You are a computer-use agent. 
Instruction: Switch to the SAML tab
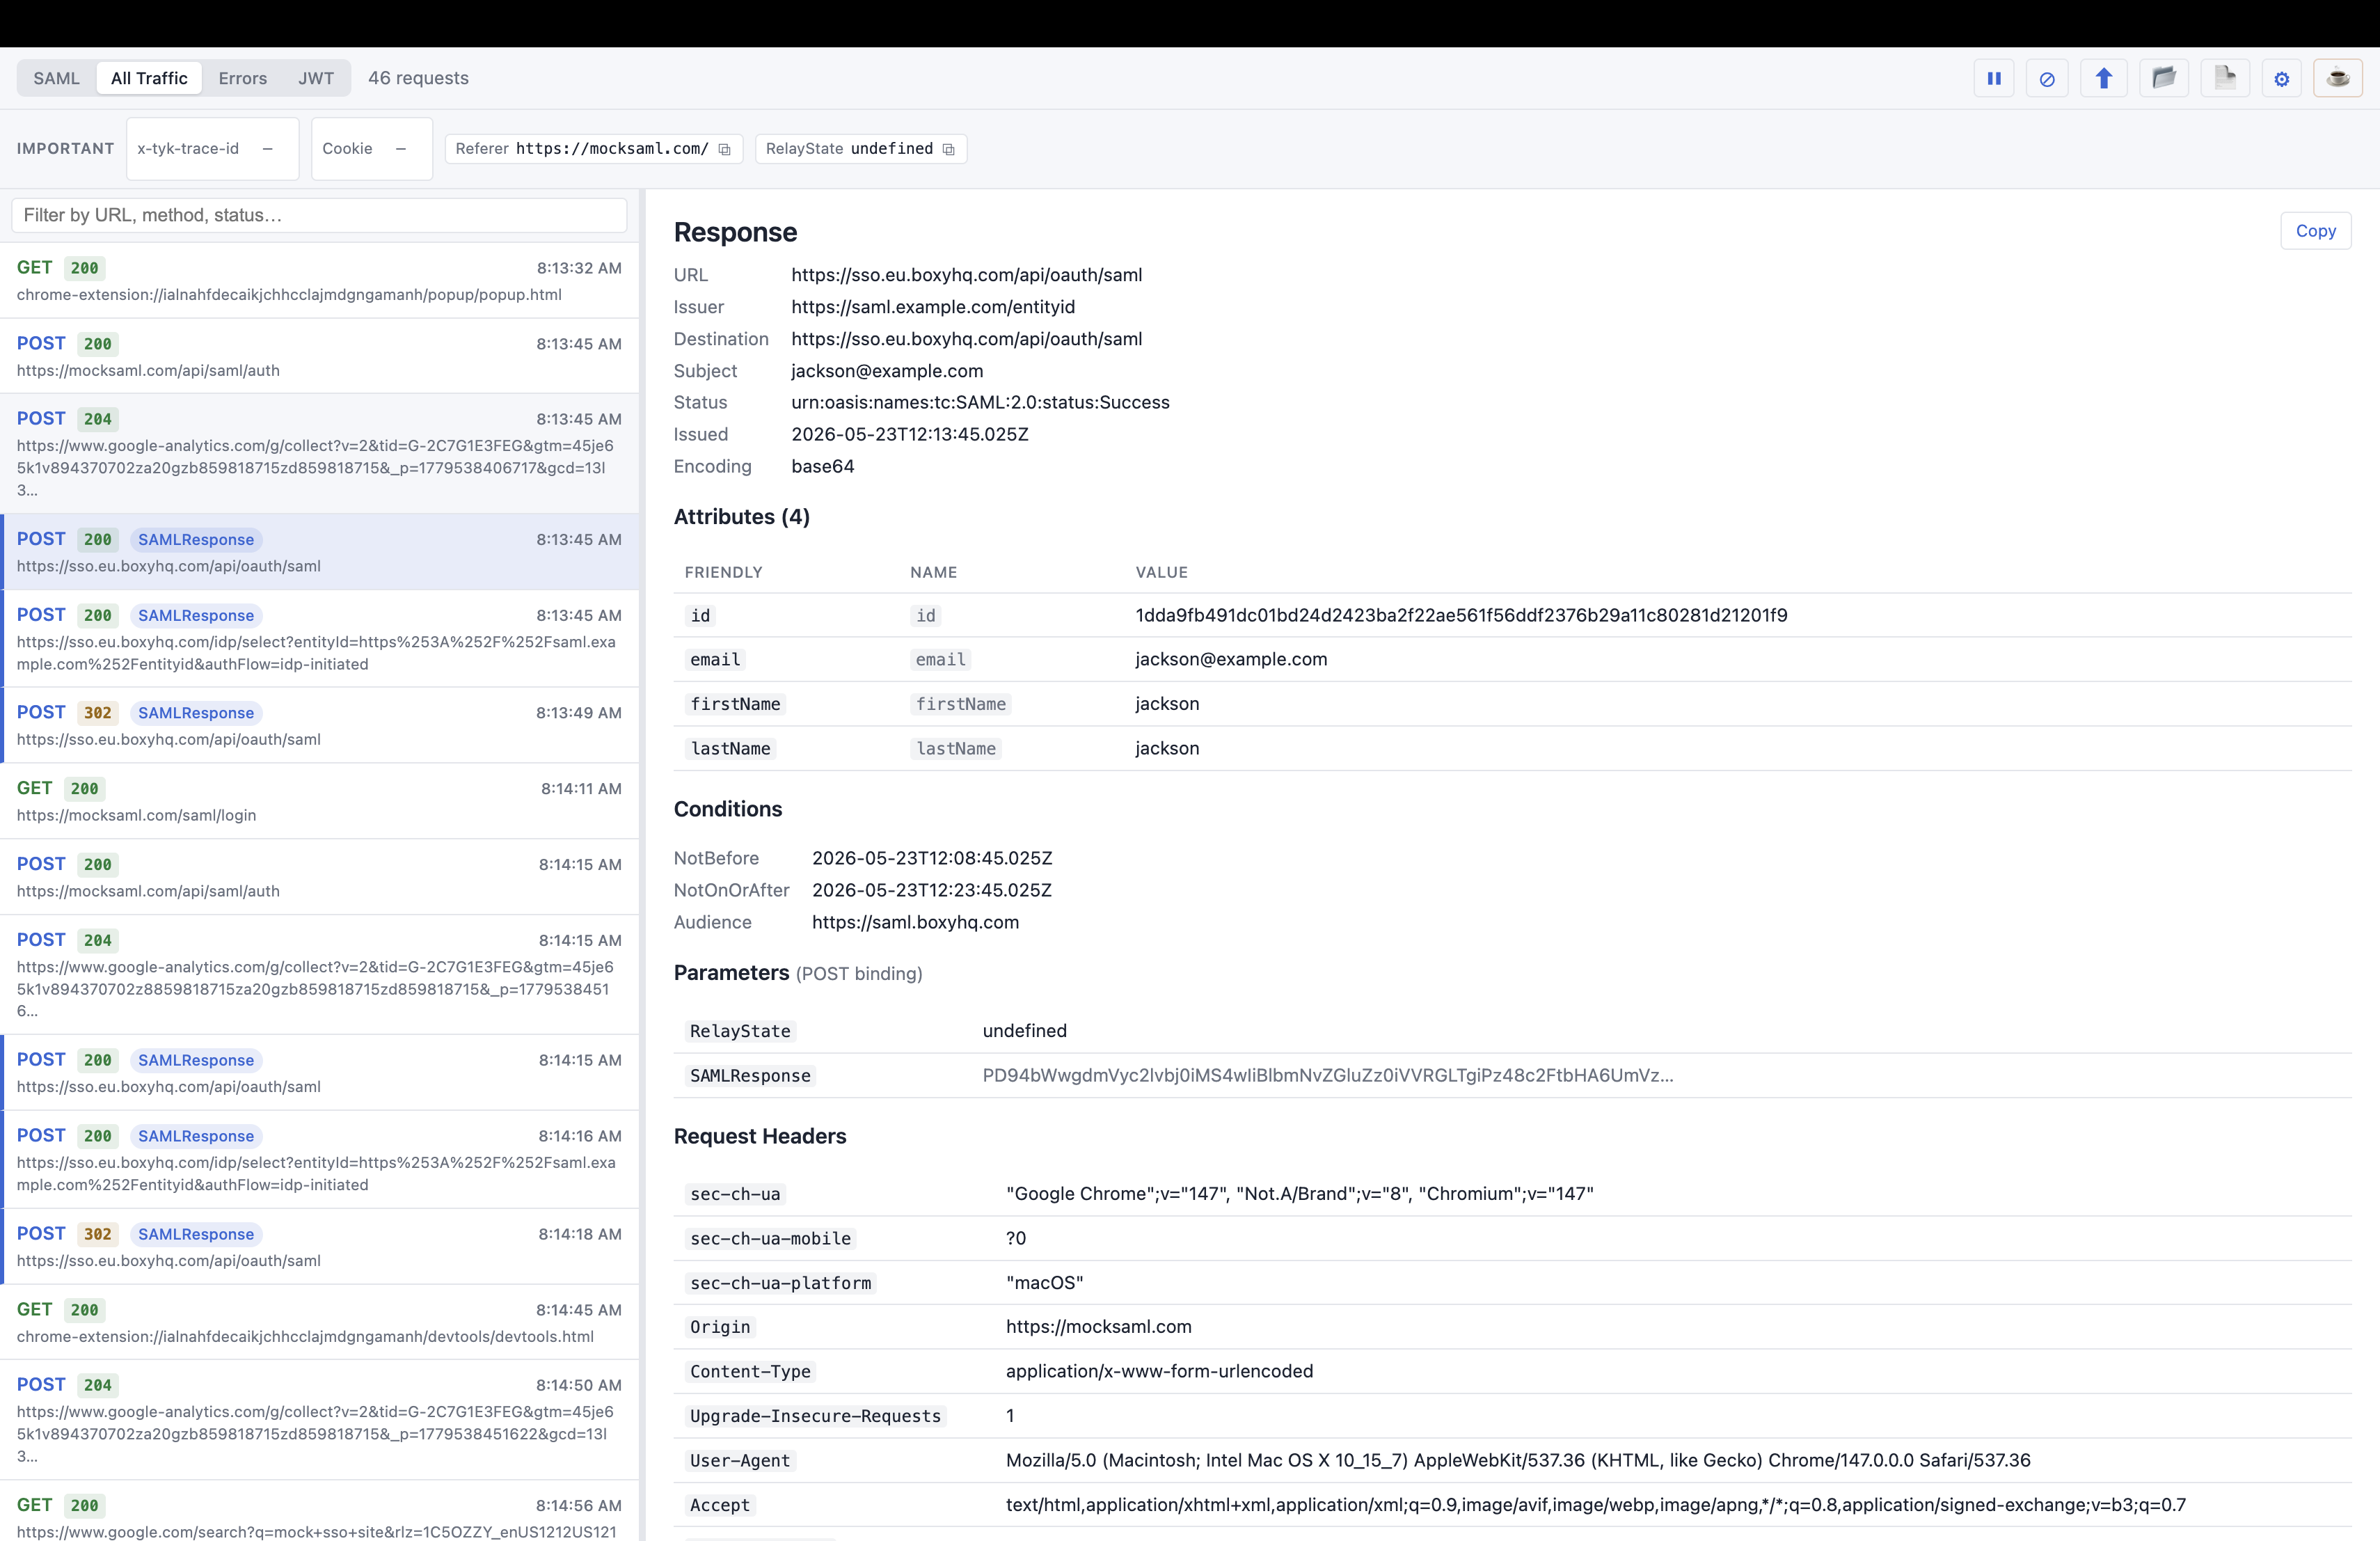tap(56, 78)
